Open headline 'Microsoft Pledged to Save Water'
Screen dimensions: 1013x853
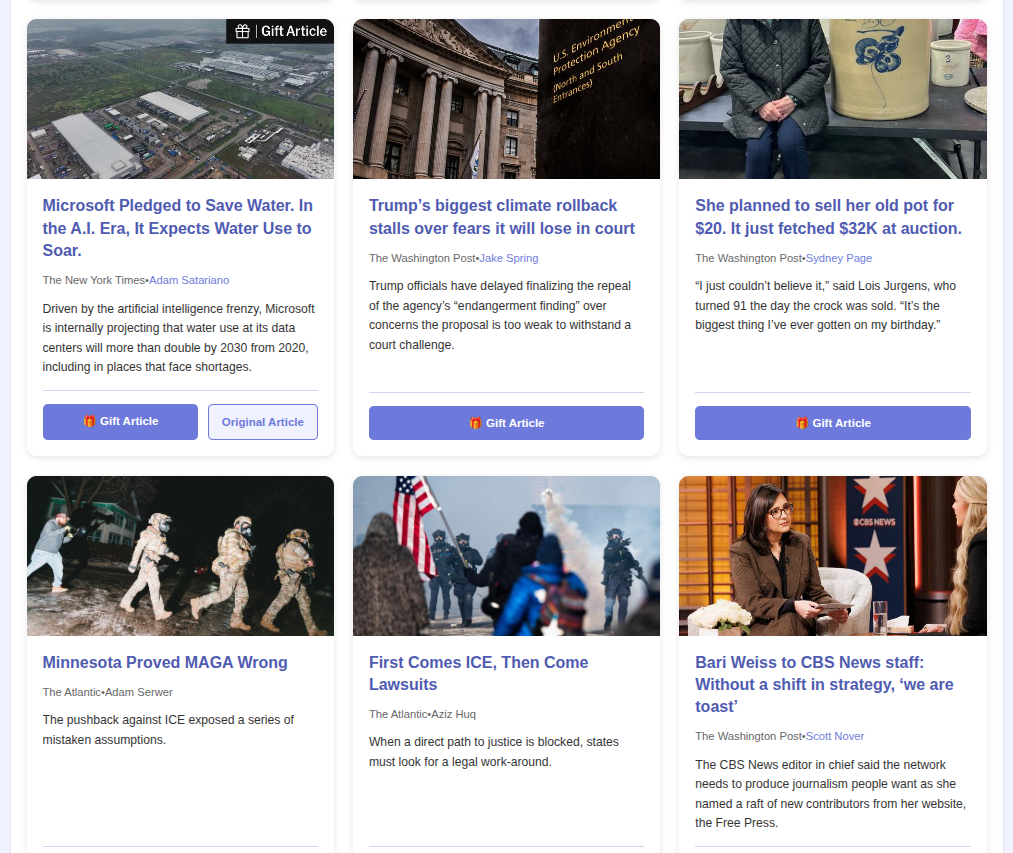point(178,227)
